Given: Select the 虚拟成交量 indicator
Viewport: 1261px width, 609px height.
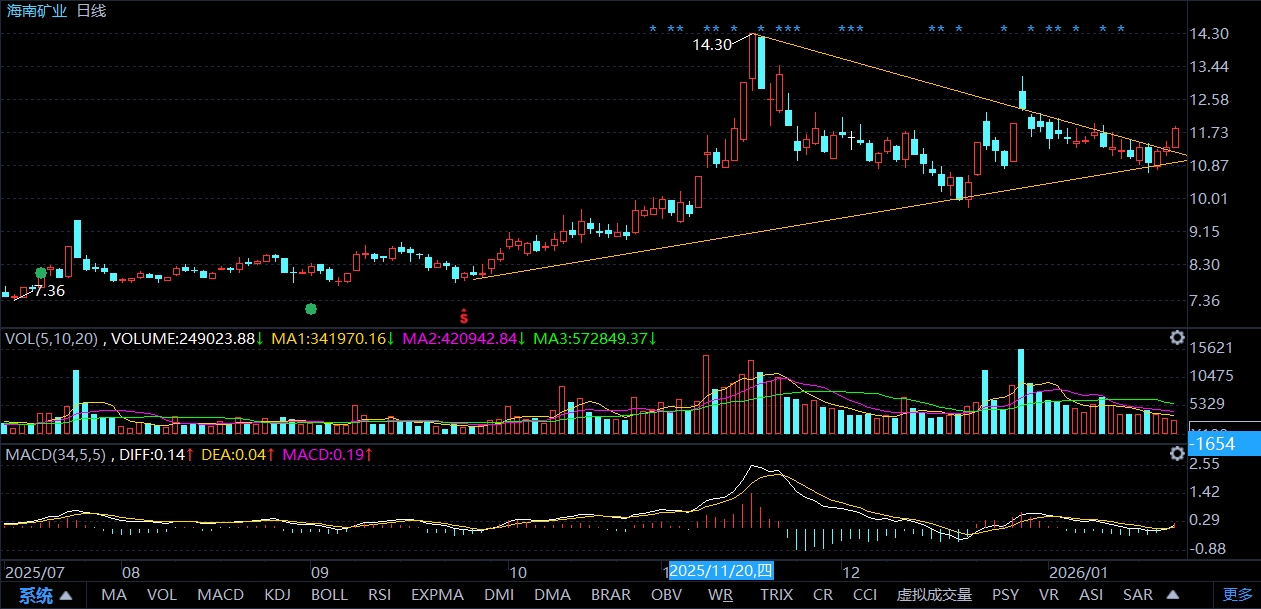Looking at the screenshot, I should pos(934,595).
